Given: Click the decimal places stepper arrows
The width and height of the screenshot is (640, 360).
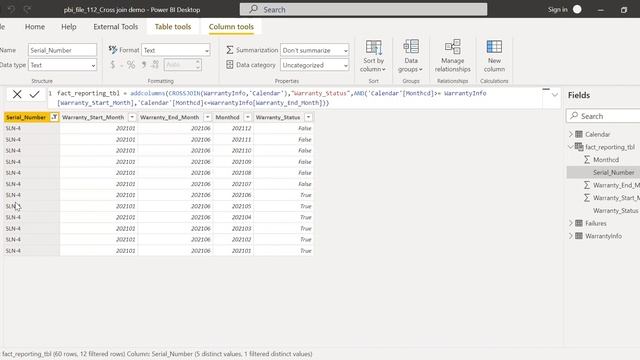Looking at the screenshot, I should pyautogui.click(x=198, y=64).
